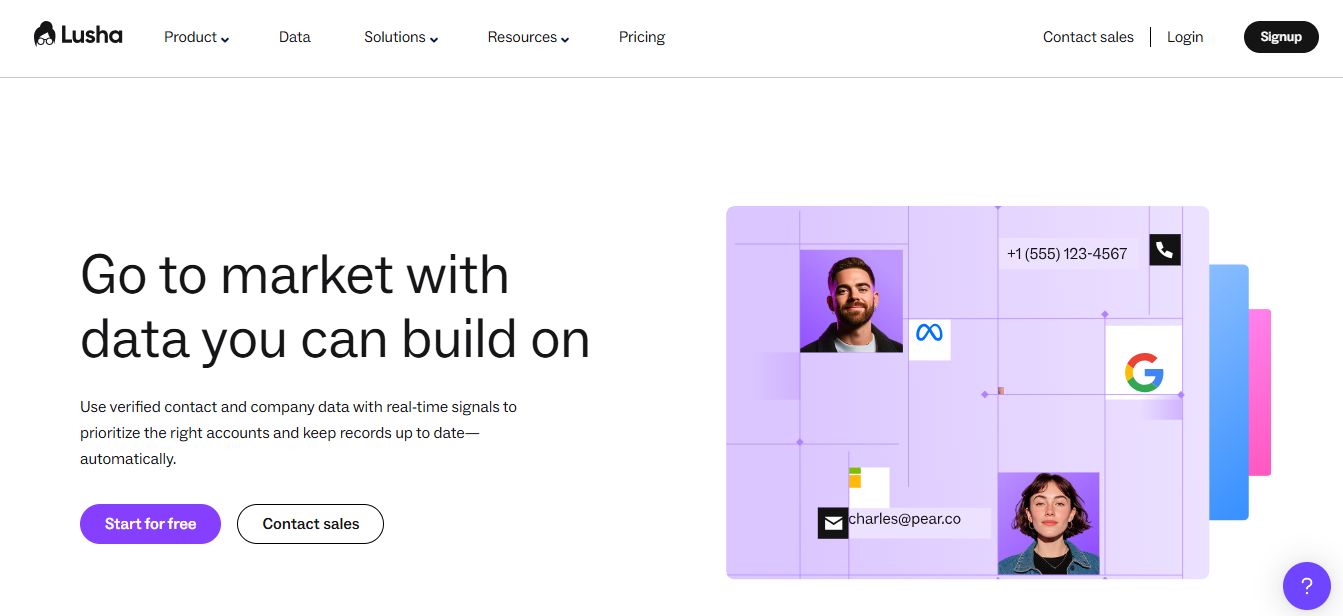This screenshot has width=1343, height=616.
Task: Open the help question mark bubble
Action: (x=1306, y=586)
